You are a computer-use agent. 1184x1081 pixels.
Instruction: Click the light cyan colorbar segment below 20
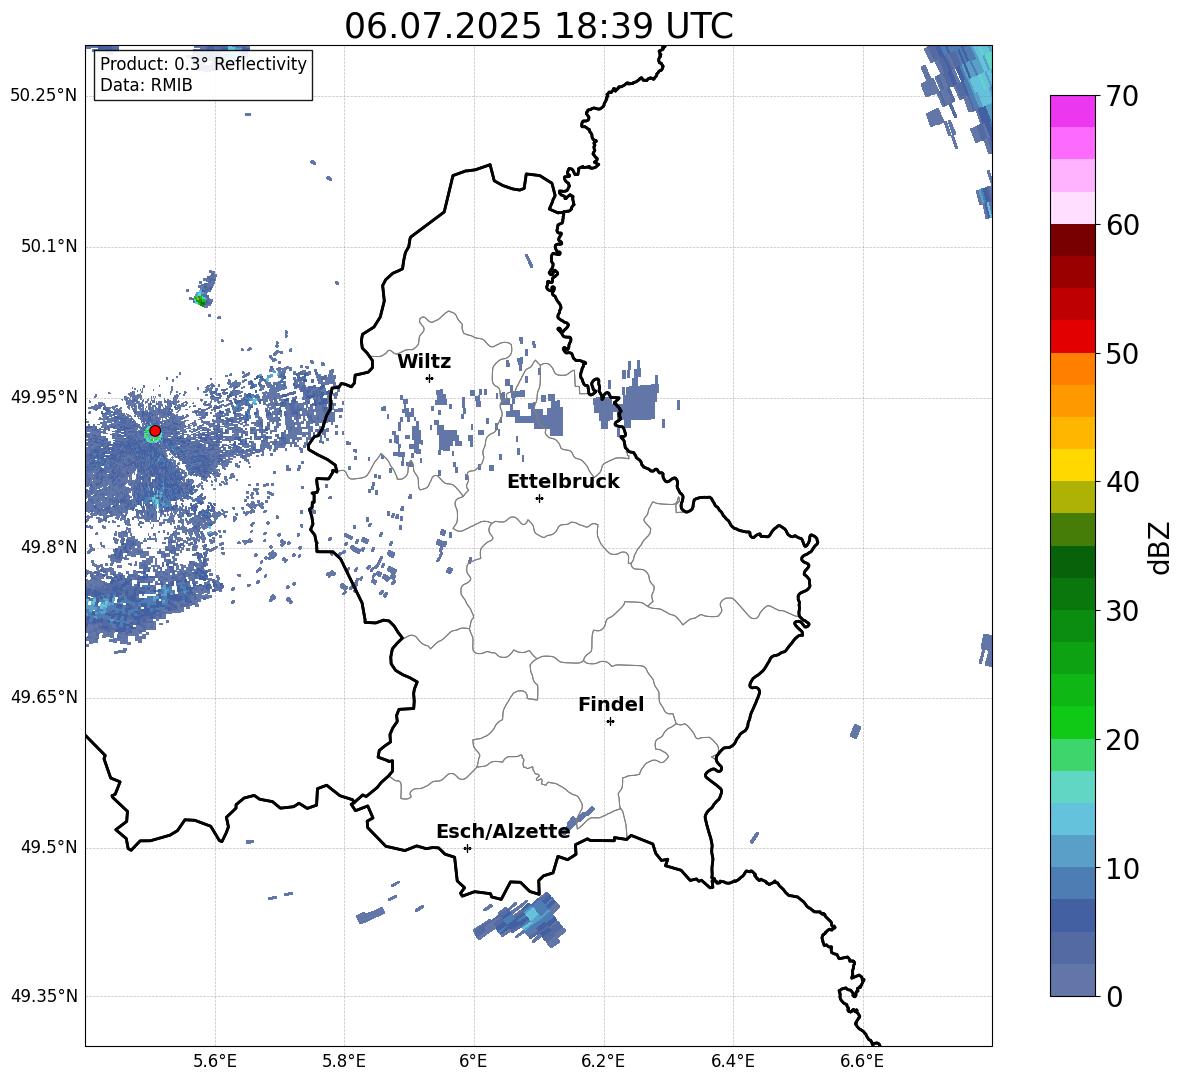pyautogui.click(x=1072, y=787)
